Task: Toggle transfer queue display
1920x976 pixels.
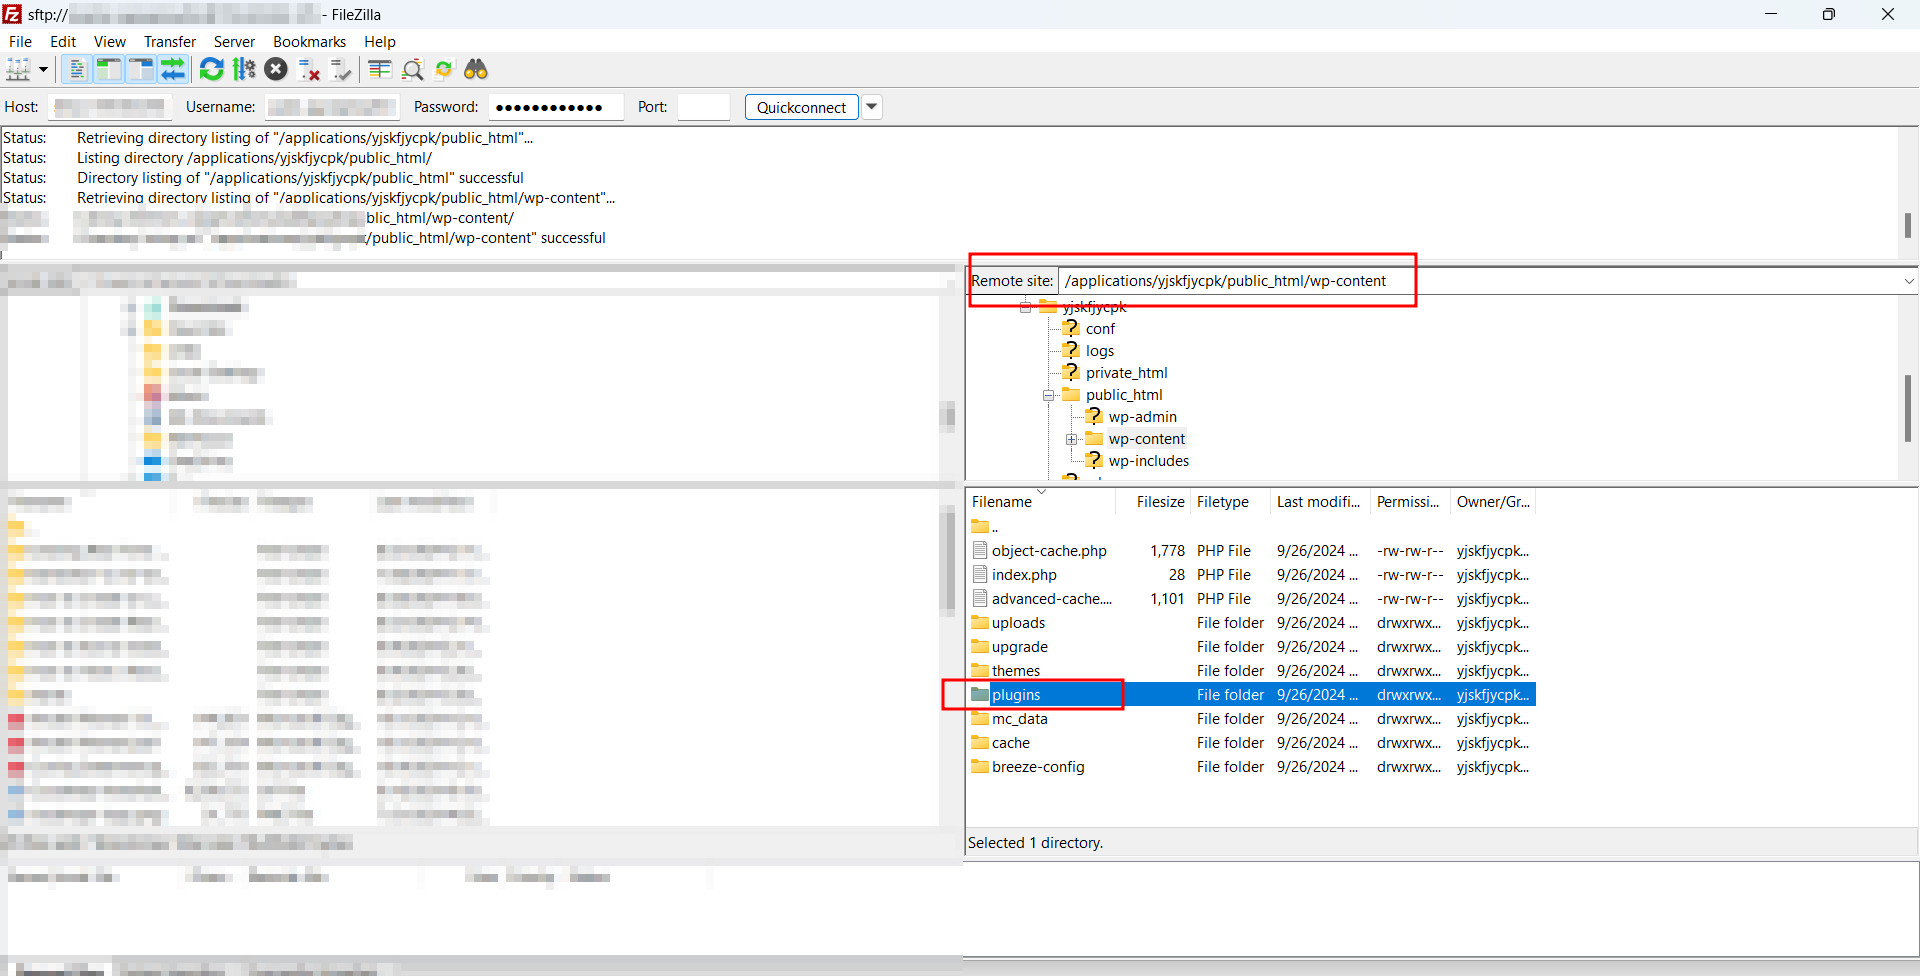Action: [173, 69]
